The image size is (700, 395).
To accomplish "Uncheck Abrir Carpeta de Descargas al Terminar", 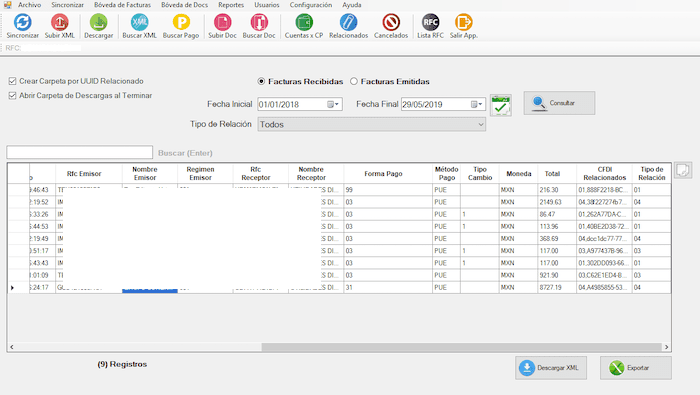I will pos(12,96).
